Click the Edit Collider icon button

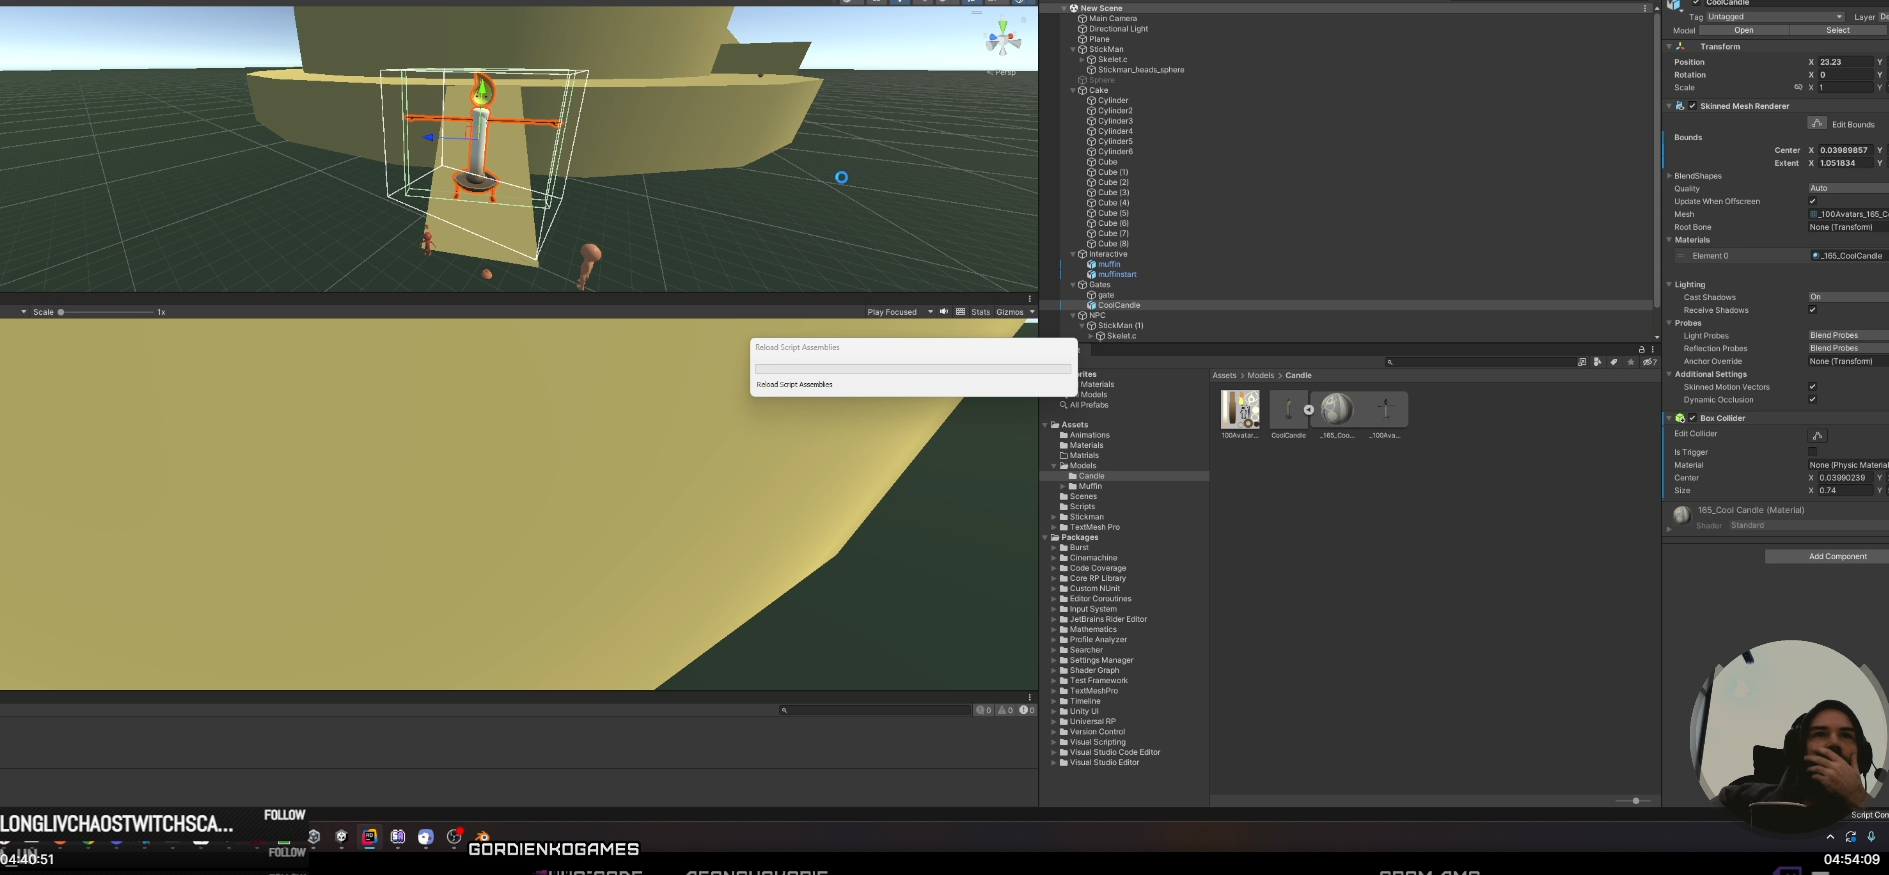coord(1818,435)
